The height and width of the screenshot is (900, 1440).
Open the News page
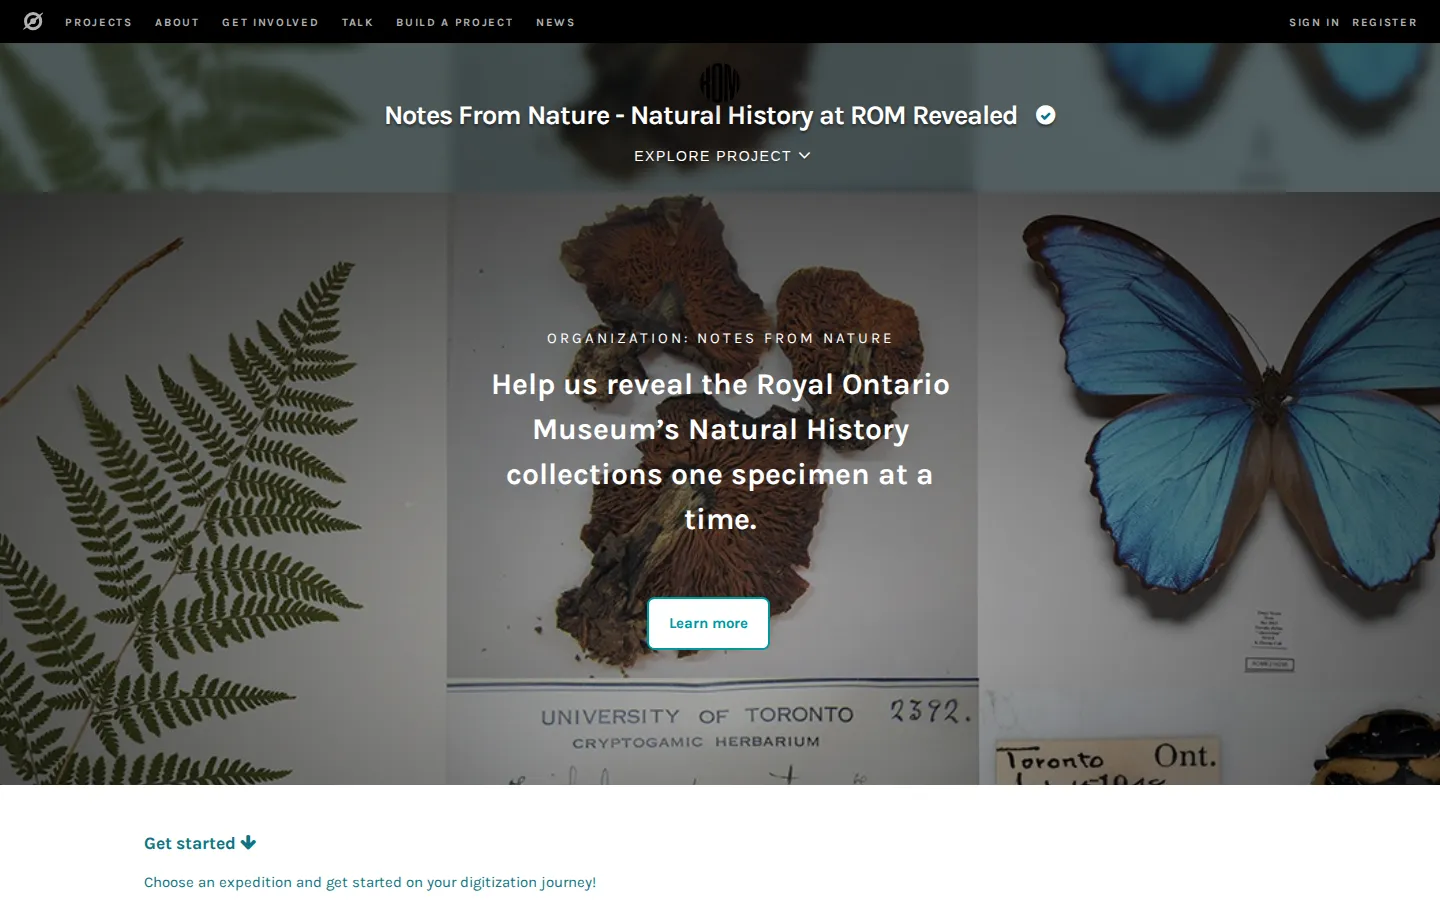click(x=555, y=22)
